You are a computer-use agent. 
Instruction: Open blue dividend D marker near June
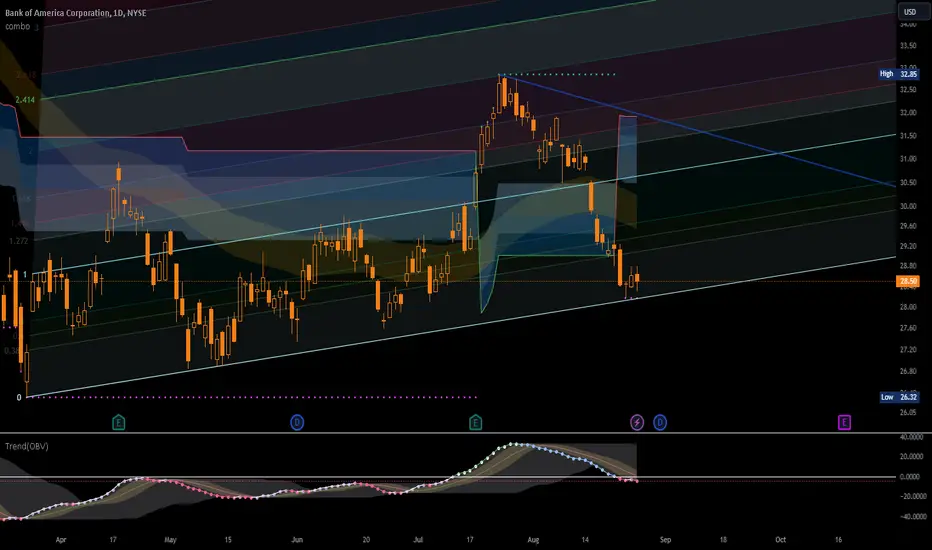tap(297, 423)
